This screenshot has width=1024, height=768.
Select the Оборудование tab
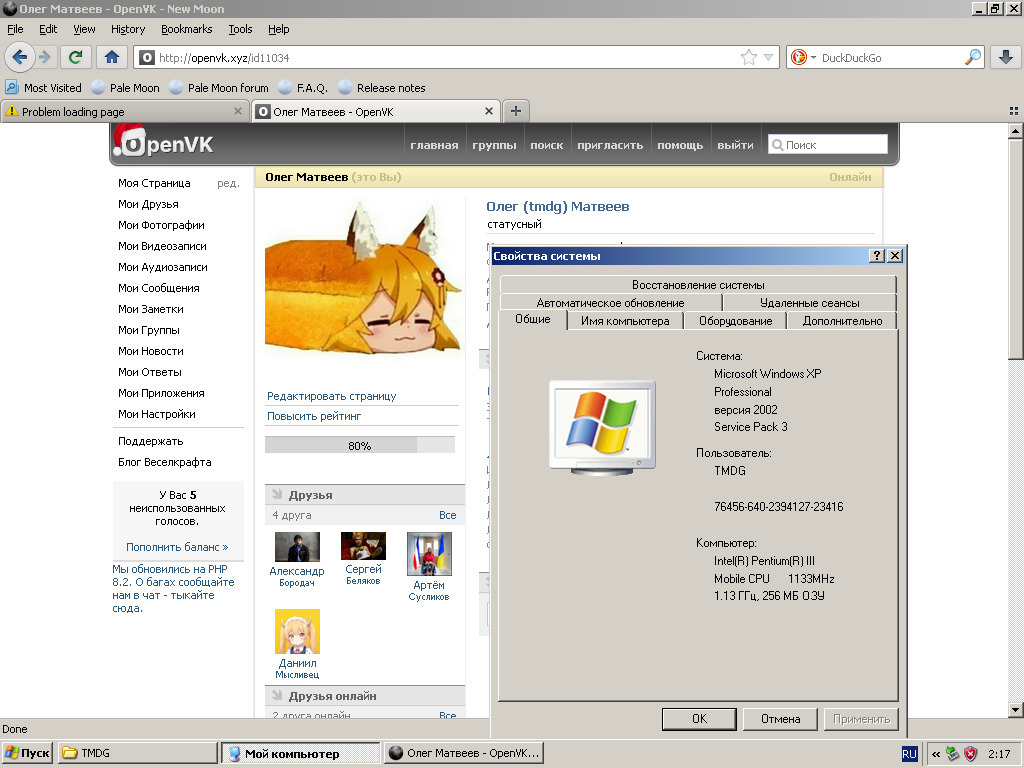pyautogui.click(x=735, y=321)
